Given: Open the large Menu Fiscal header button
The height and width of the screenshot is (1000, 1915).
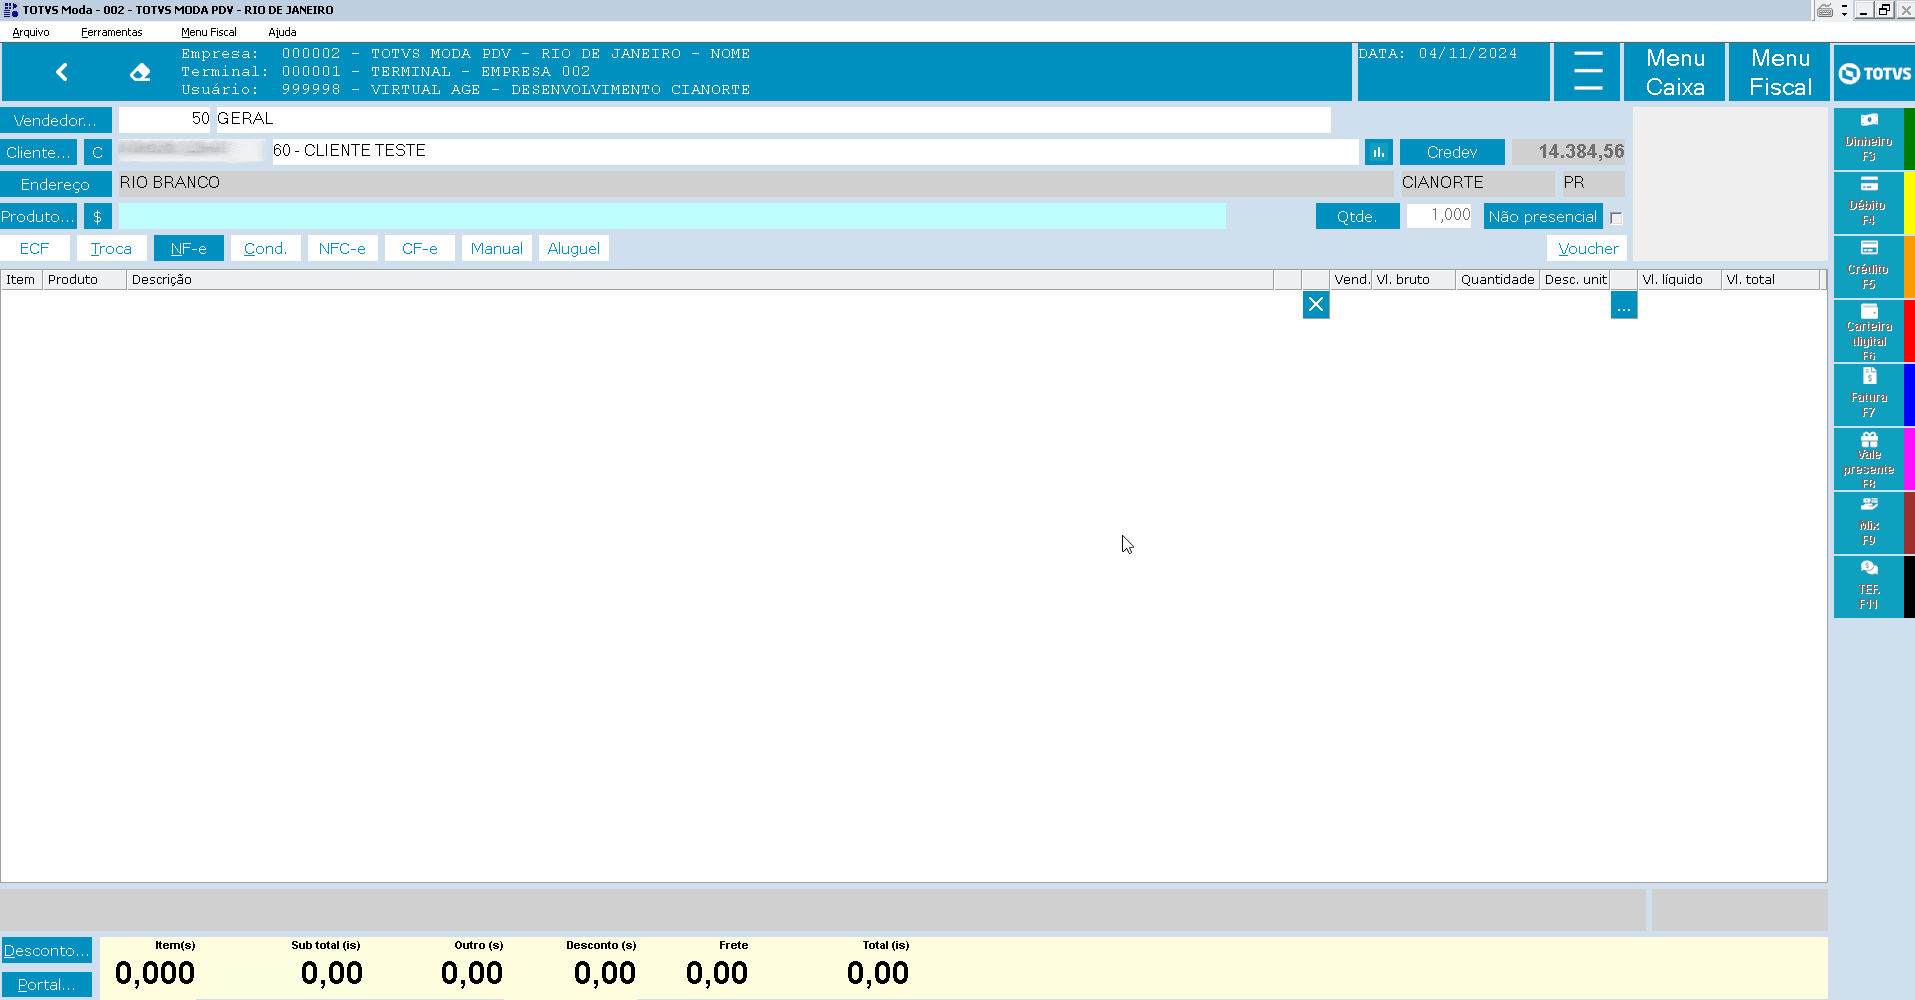Looking at the screenshot, I should pyautogui.click(x=1780, y=72).
